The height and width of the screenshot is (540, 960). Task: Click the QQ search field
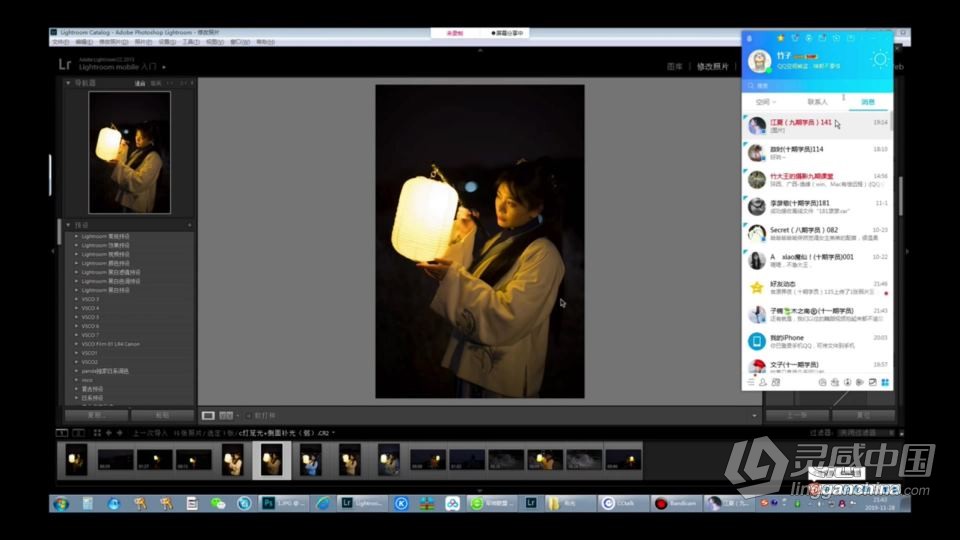pyautogui.click(x=817, y=85)
